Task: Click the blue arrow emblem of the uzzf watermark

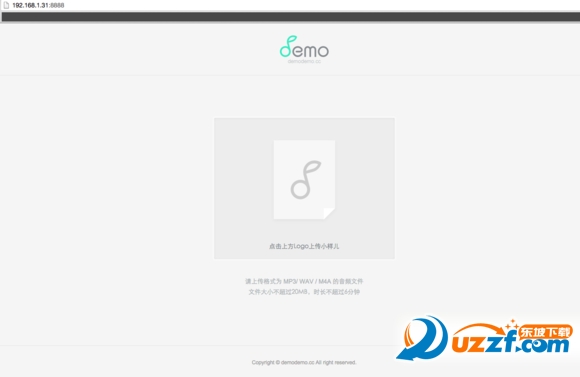Action: (x=422, y=338)
